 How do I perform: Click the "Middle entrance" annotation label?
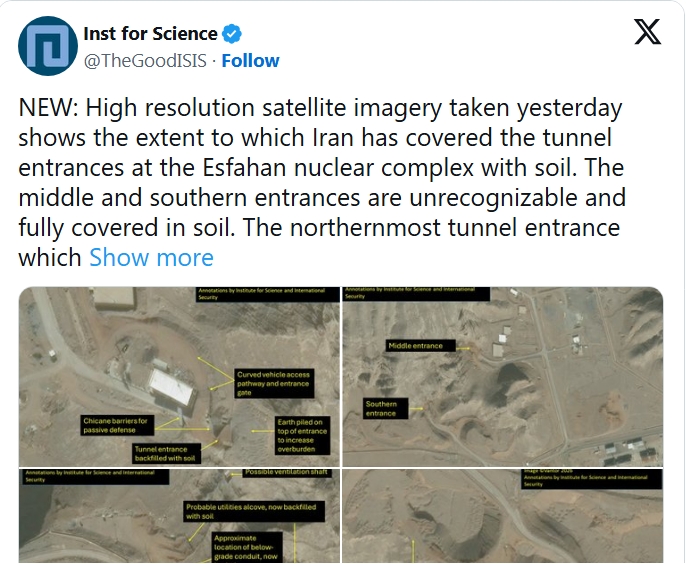(414, 346)
